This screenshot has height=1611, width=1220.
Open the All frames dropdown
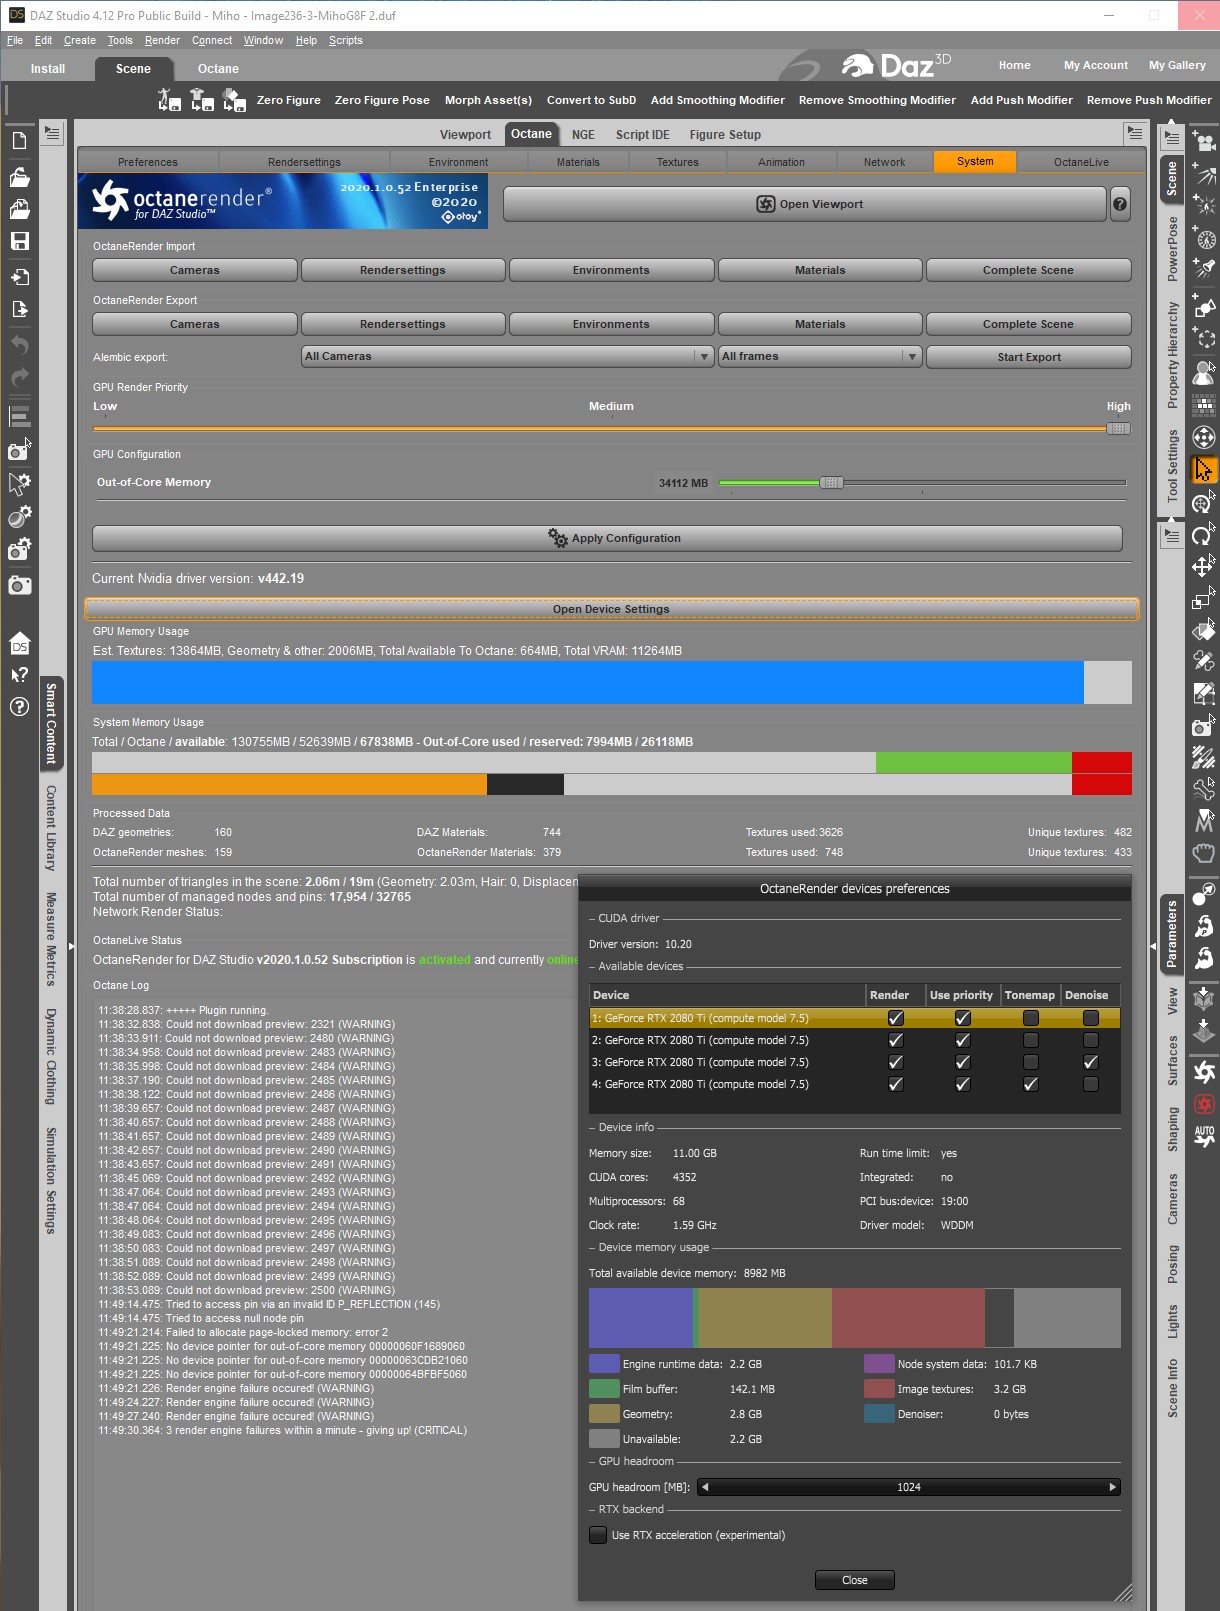pyautogui.click(x=819, y=357)
